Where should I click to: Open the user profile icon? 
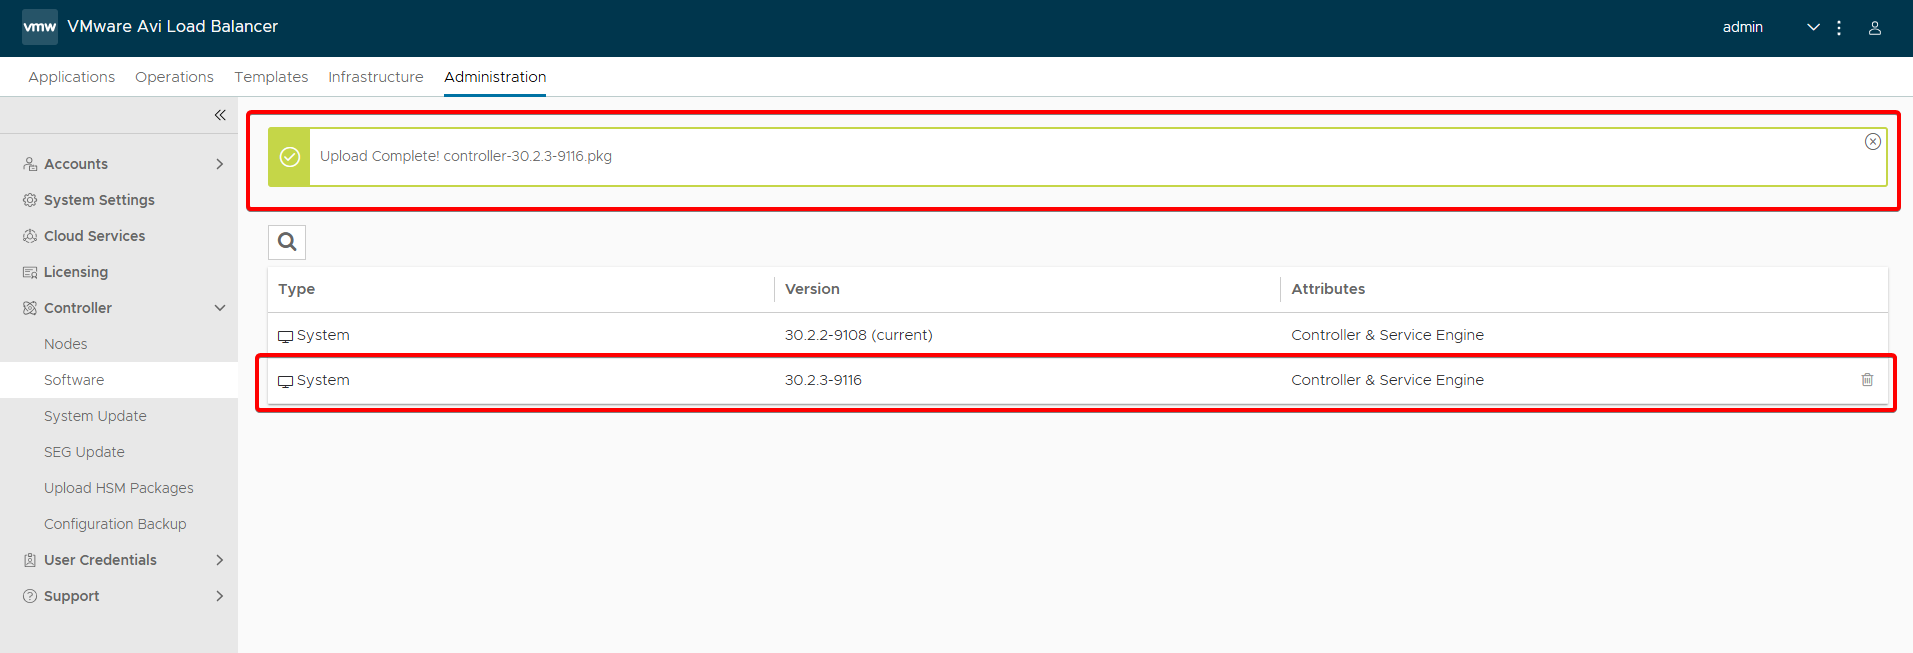click(1874, 28)
